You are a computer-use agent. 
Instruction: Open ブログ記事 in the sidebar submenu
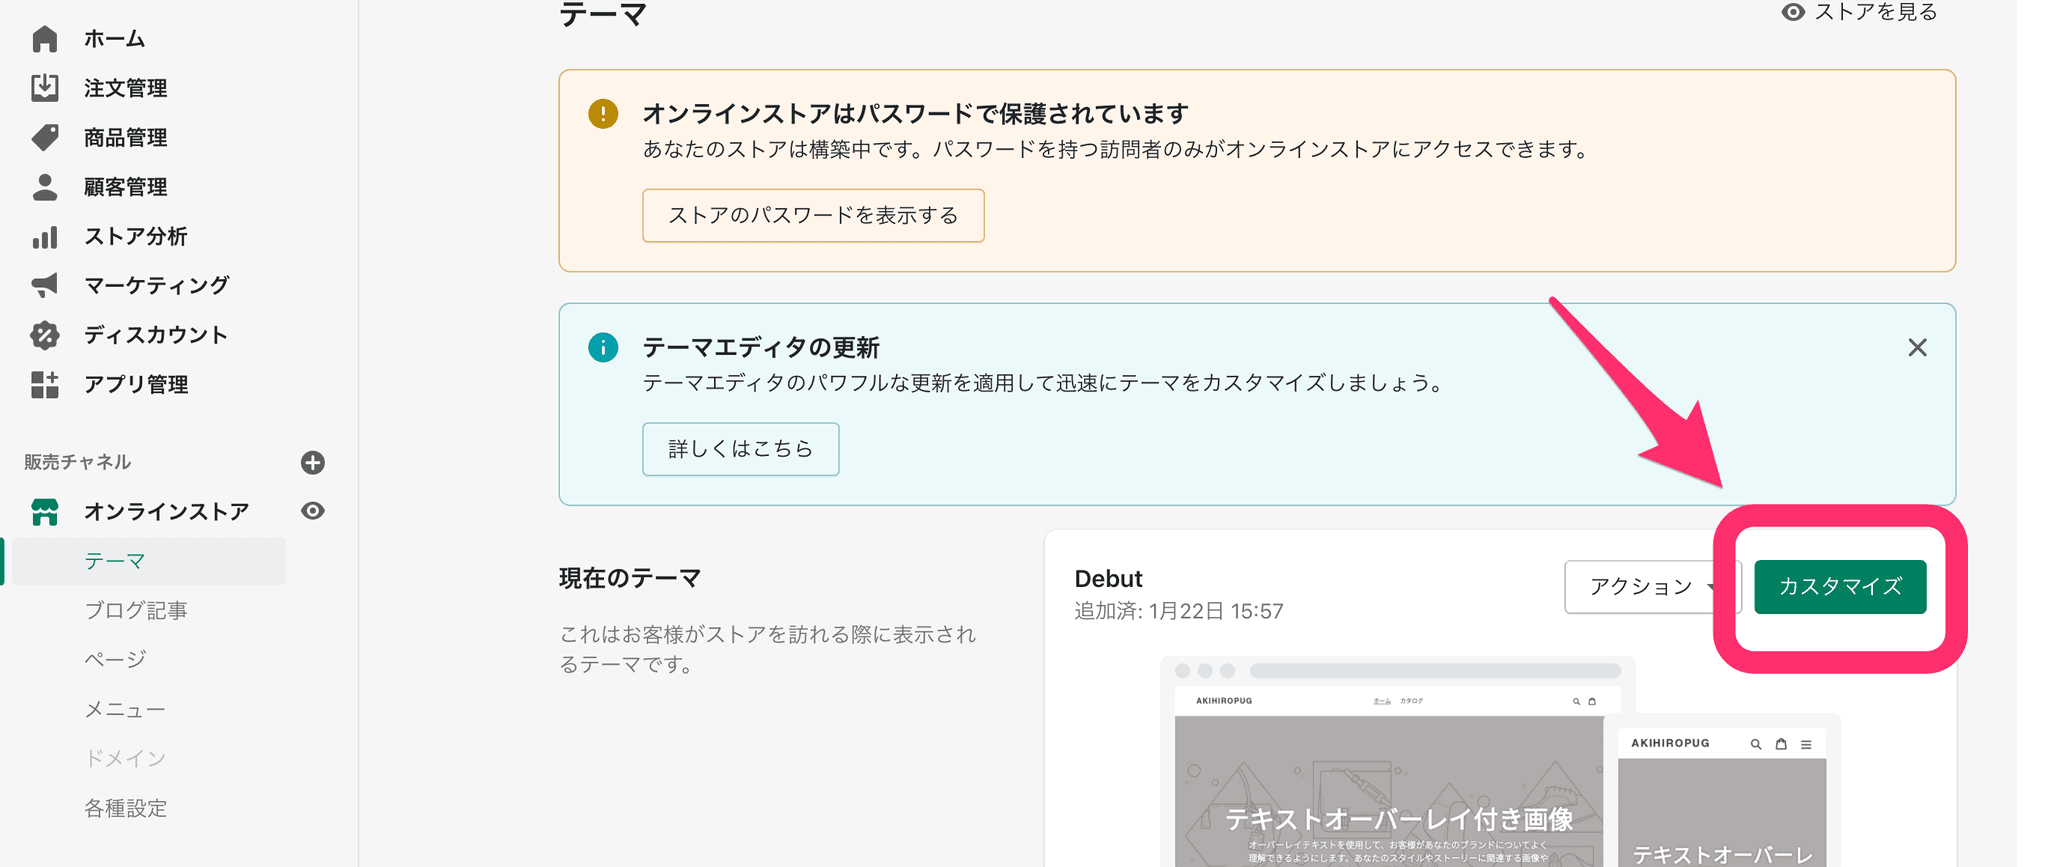[x=136, y=610]
